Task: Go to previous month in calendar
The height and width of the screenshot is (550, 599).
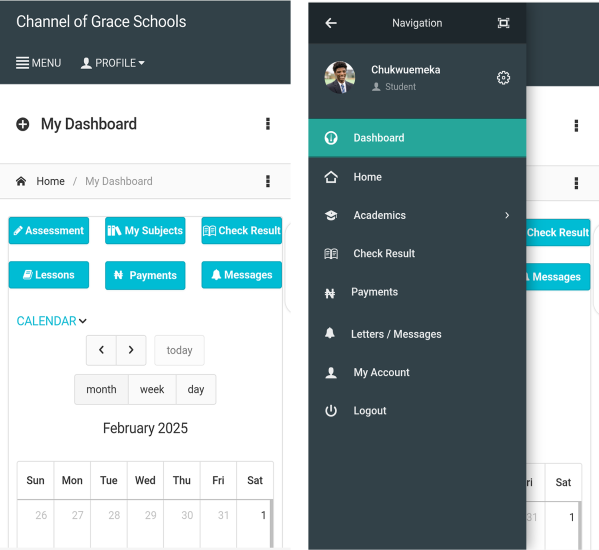Action: click(101, 350)
